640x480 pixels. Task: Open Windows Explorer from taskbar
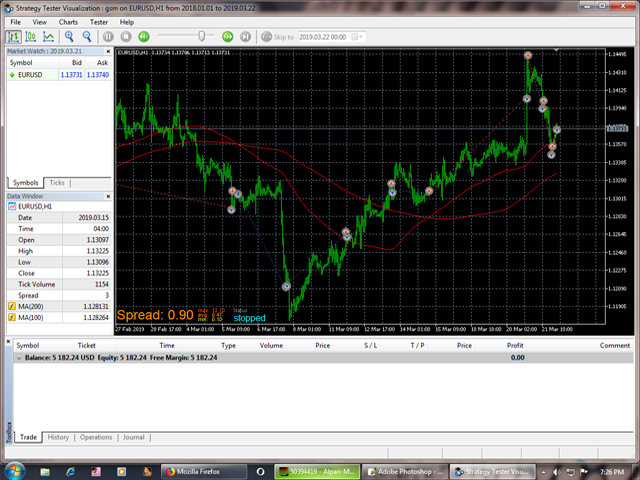(x=44, y=472)
